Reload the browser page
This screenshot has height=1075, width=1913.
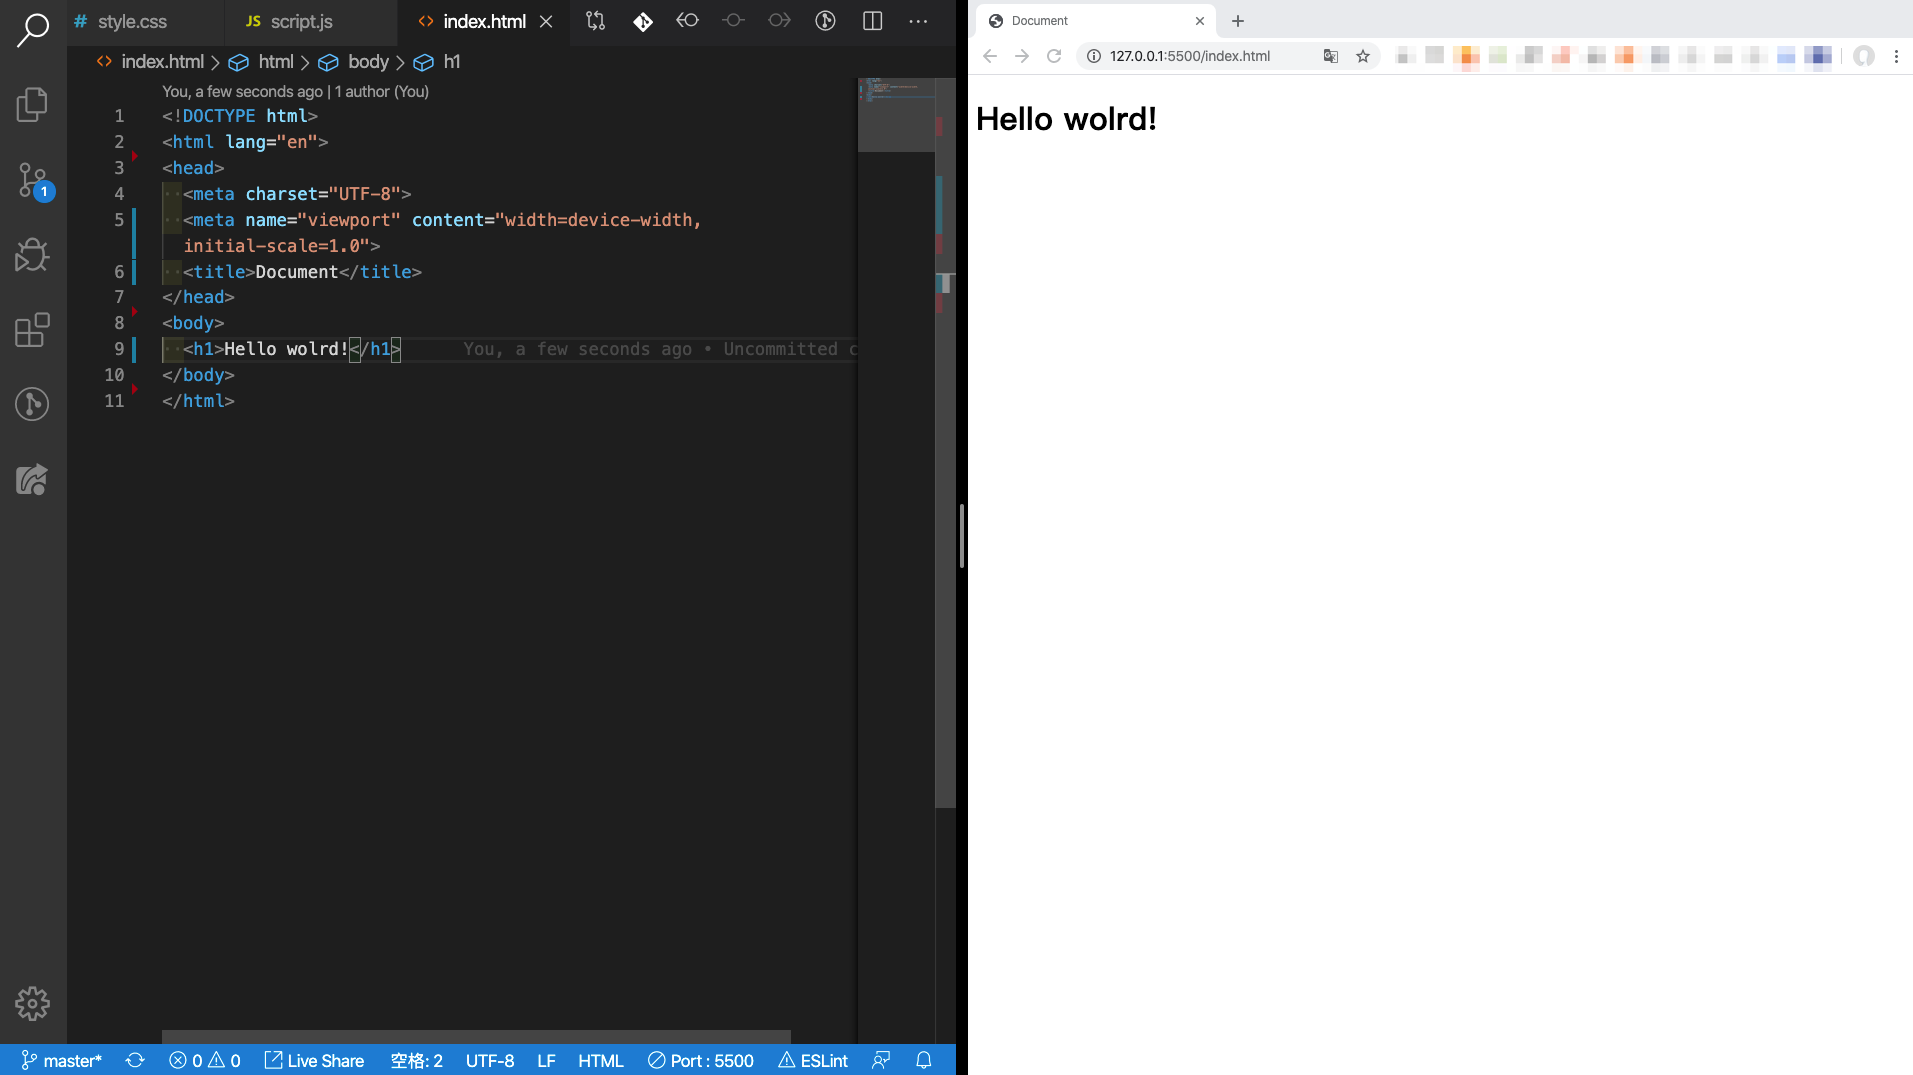pyautogui.click(x=1054, y=56)
